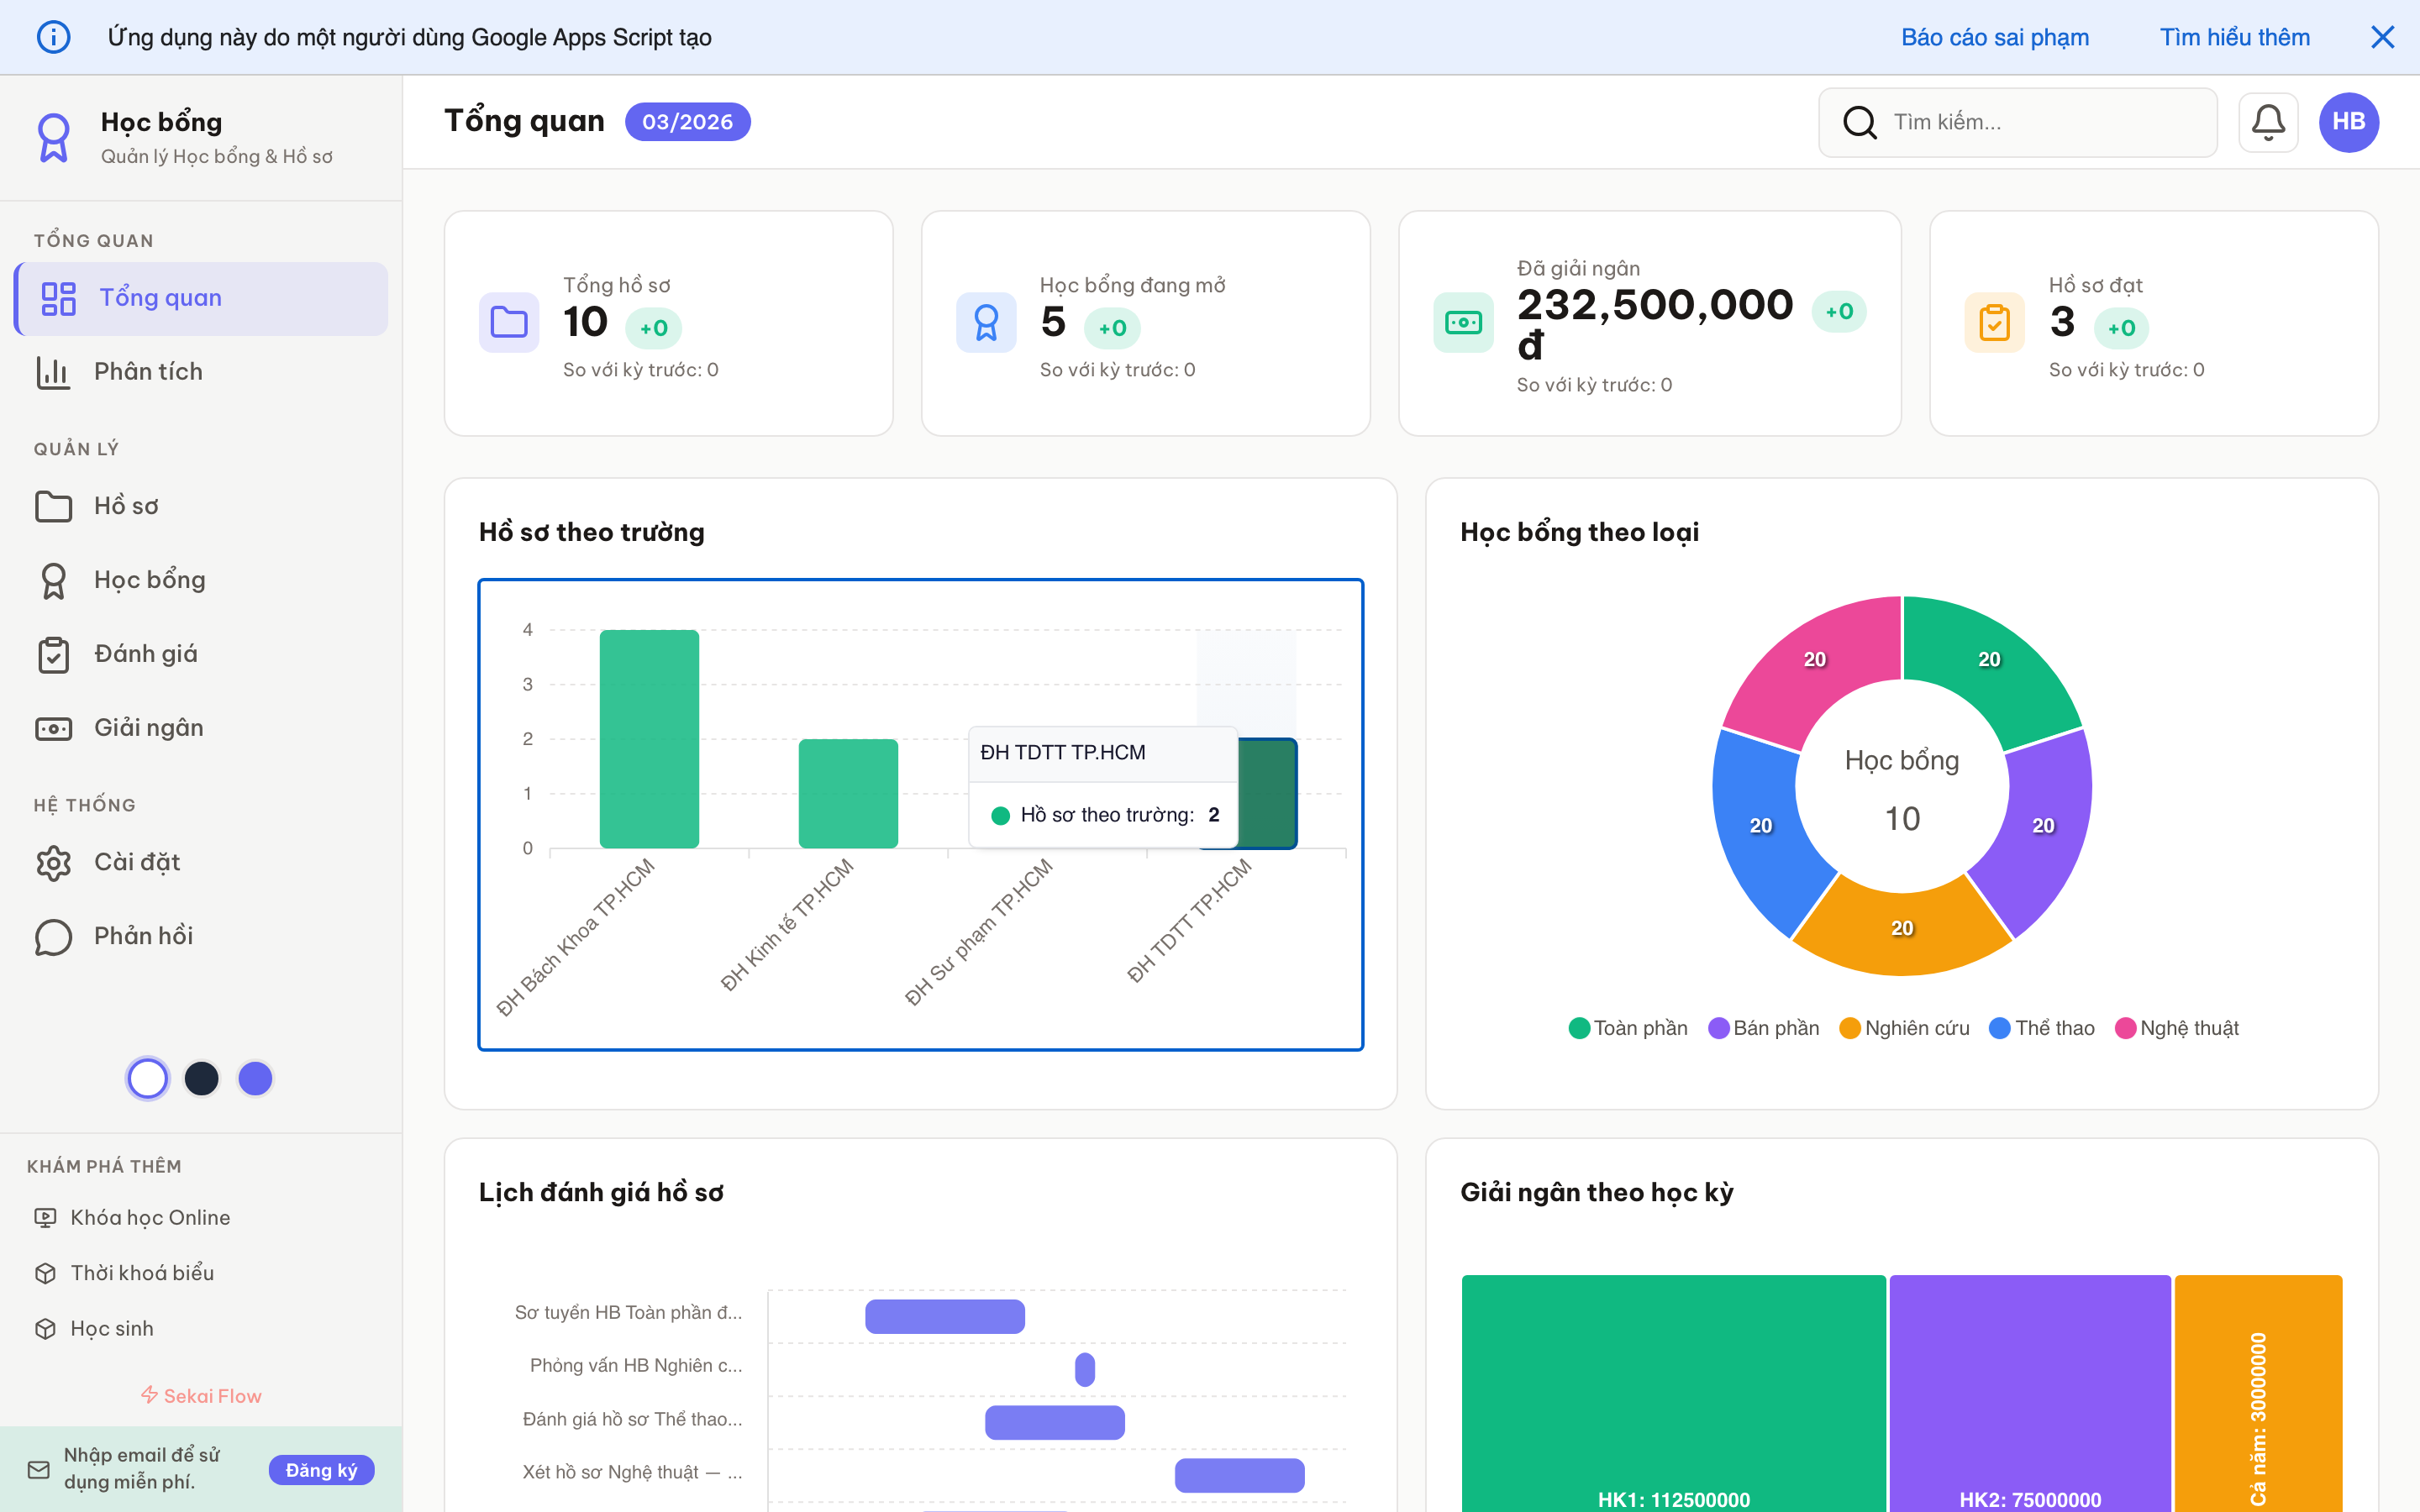This screenshot has height=1512, width=2420.
Task: Click the Đăng ký button
Action: point(321,1470)
